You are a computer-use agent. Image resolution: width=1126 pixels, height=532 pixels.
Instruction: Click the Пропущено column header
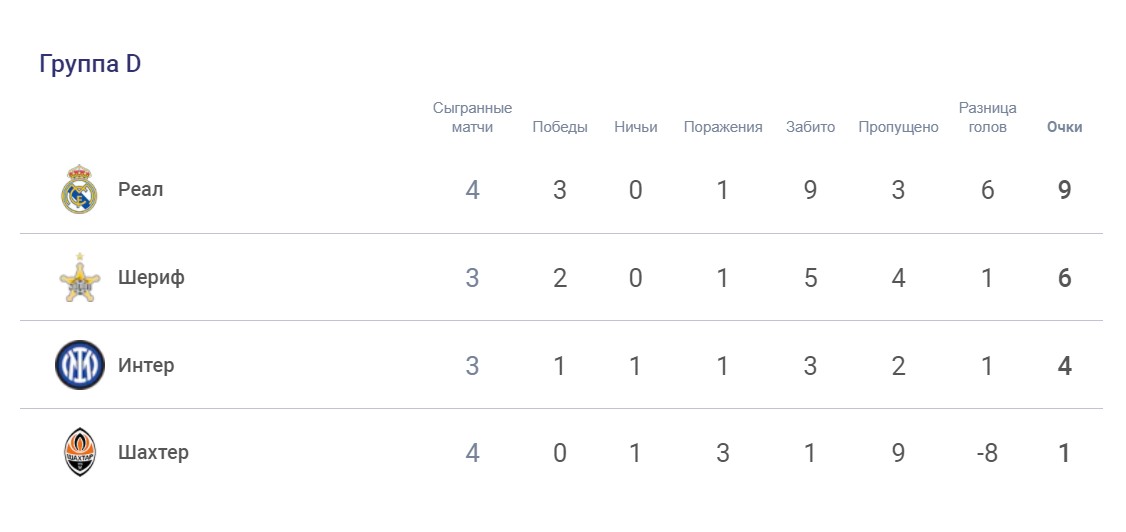(x=898, y=127)
